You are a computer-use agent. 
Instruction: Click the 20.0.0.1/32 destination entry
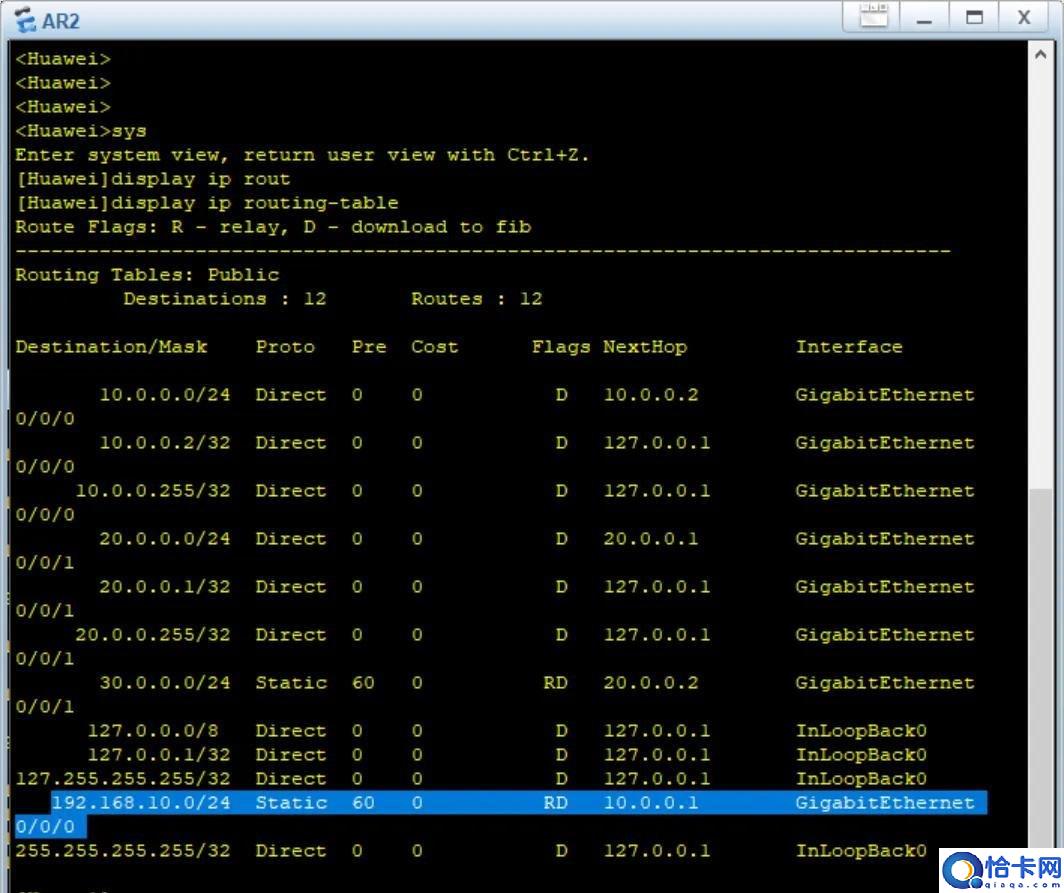tap(165, 587)
